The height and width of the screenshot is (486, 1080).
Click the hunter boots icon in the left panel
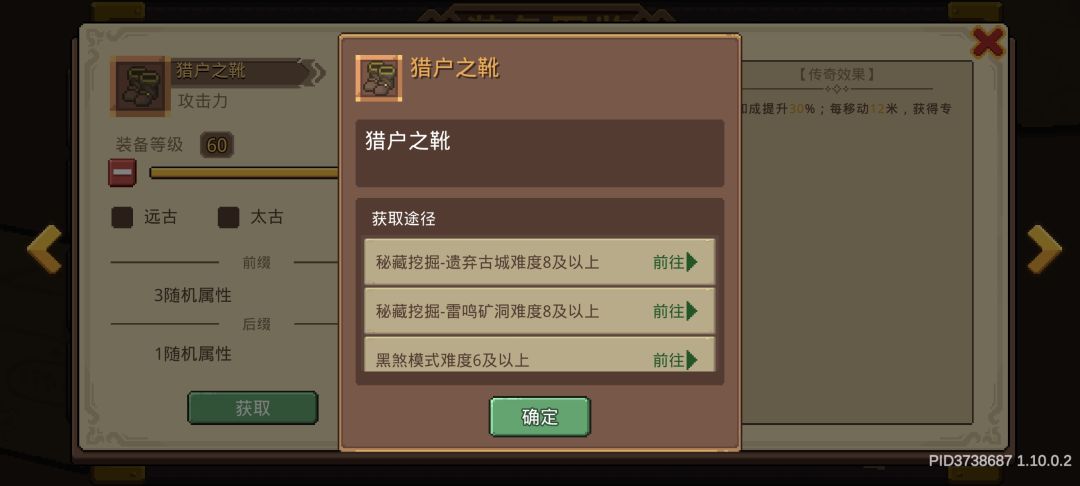tap(139, 86)
